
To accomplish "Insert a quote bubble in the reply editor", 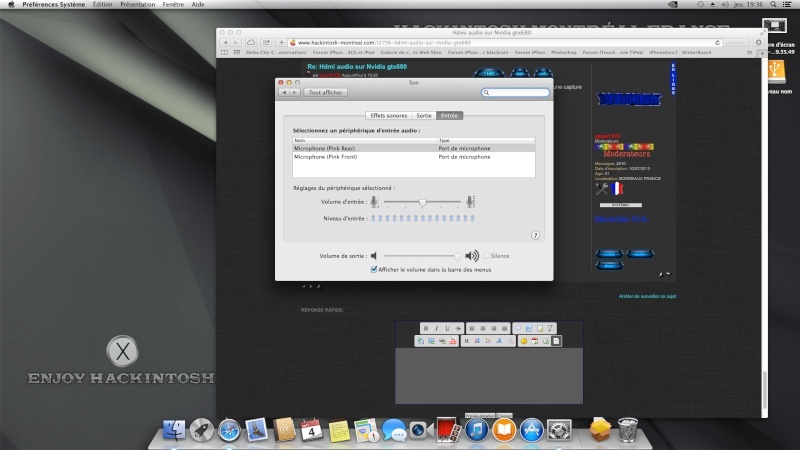I will (518, 329).
